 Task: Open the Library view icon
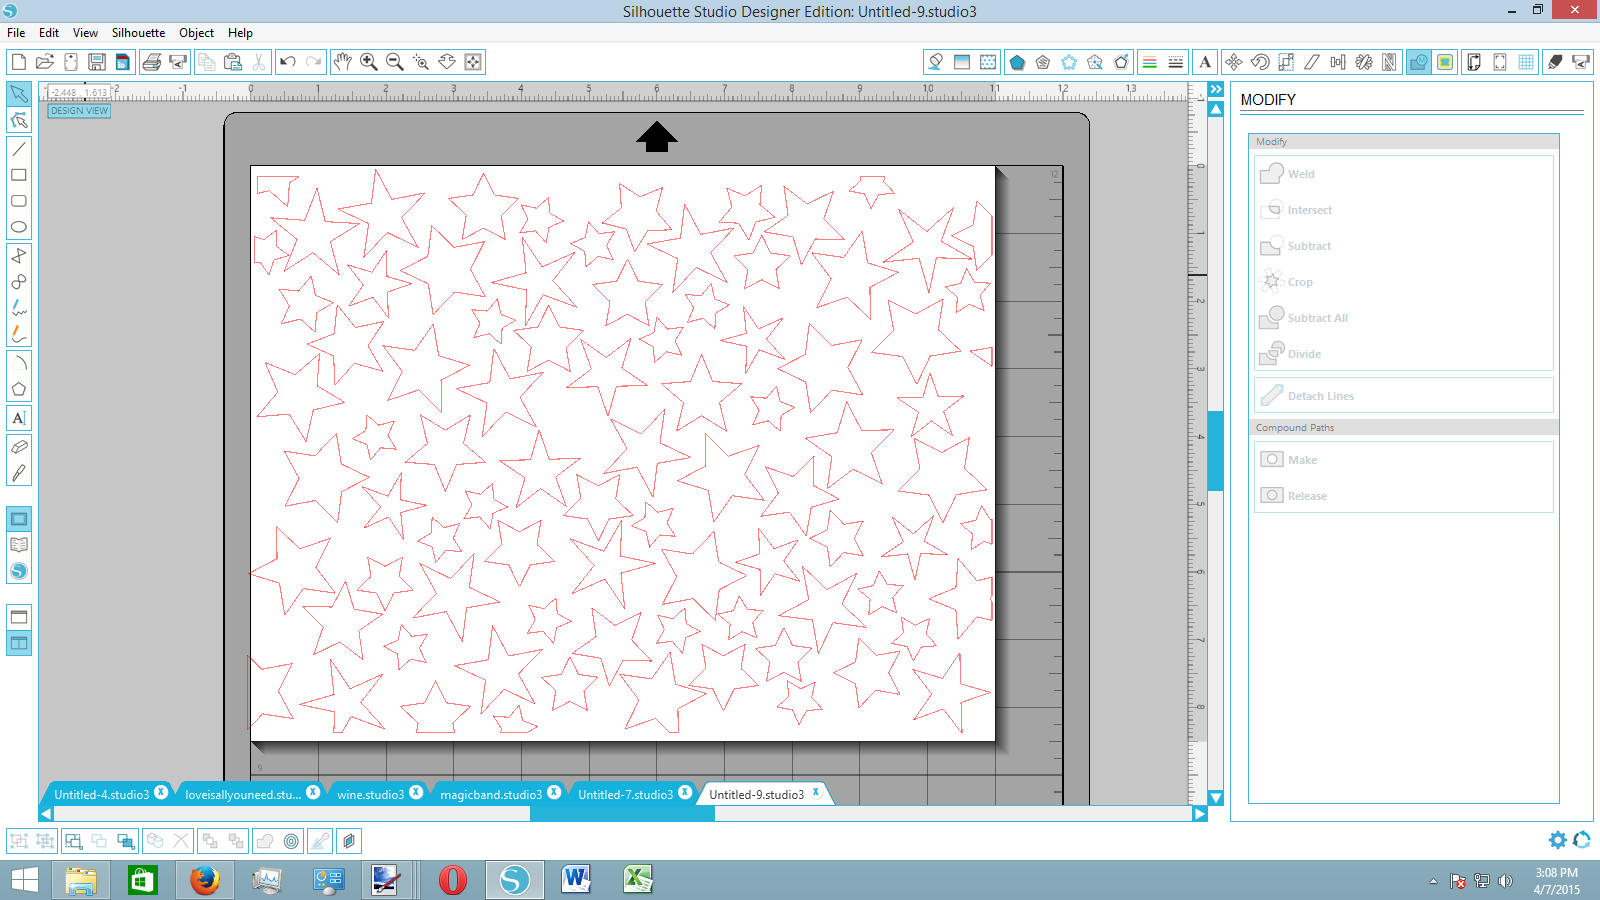click(19, 545)
